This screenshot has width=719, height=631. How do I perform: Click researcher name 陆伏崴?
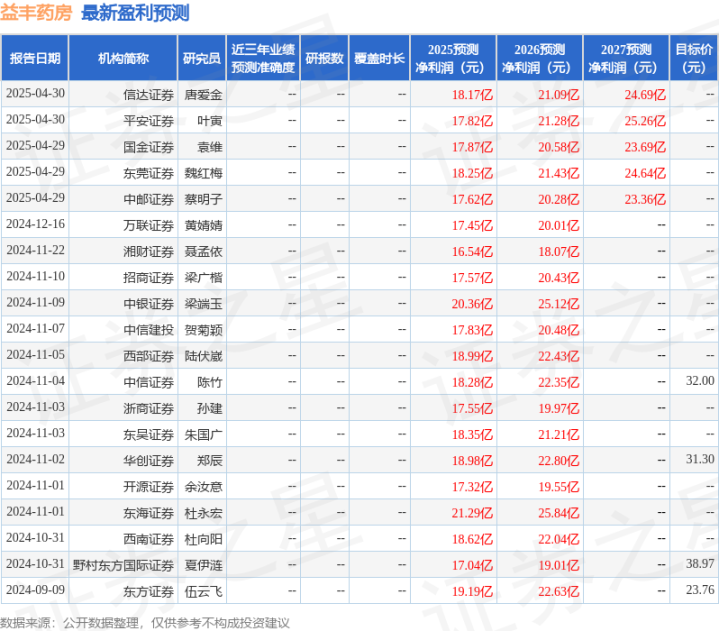204,356
